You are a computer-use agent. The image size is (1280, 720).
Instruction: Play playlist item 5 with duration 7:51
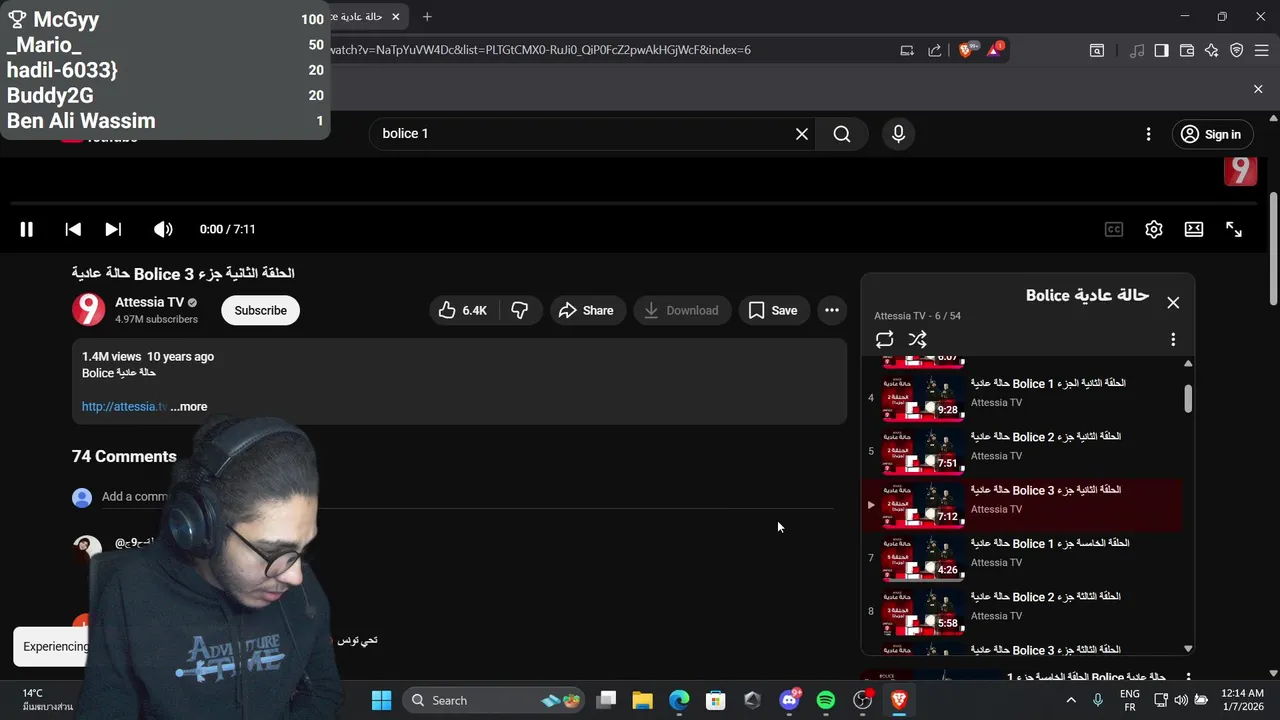point(1022,451)
